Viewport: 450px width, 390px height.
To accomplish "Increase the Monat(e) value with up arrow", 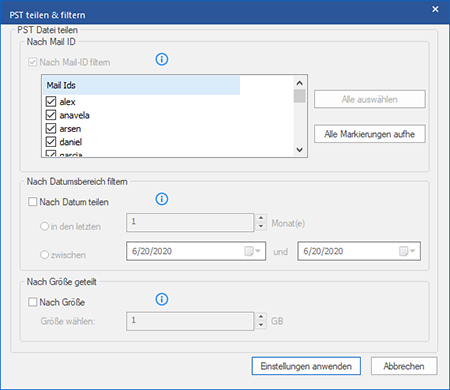I will coord(261,218).
